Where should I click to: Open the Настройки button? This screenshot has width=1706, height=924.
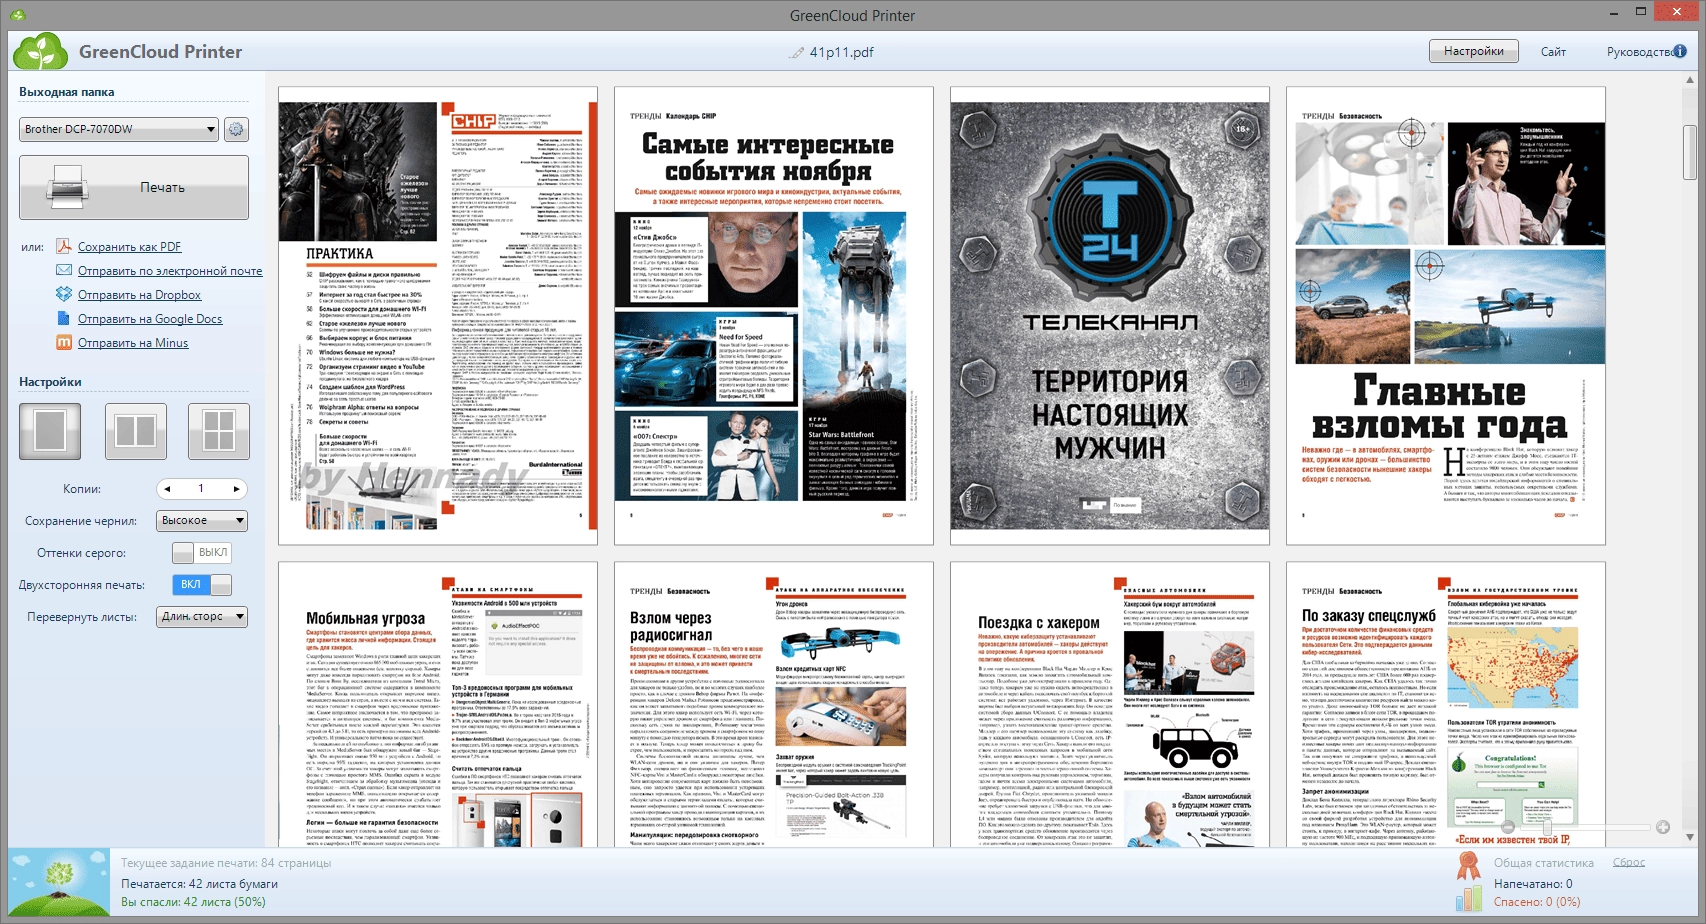(x=1474, y=51)
